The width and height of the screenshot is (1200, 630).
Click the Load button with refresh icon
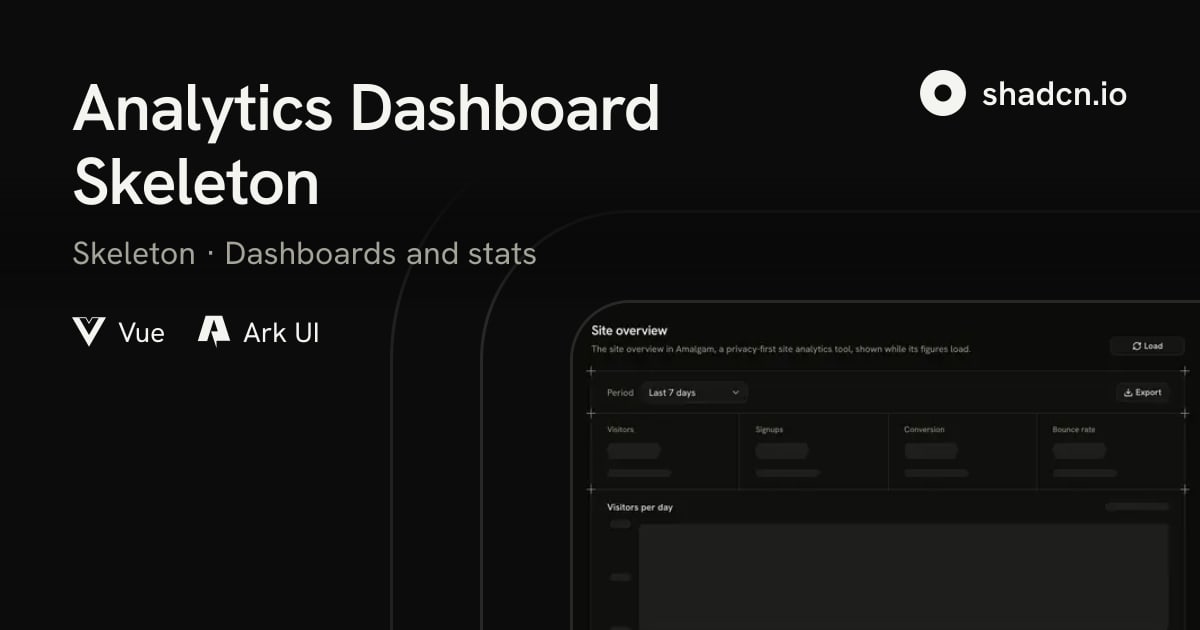click(x=1147, y=346)
